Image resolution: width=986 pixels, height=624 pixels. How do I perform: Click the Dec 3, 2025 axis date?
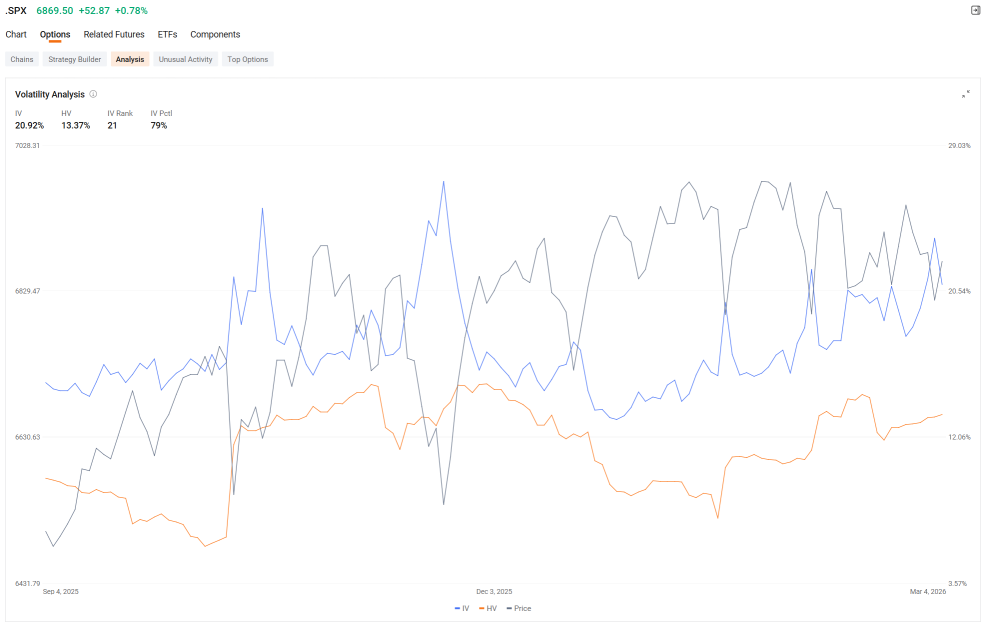[494, 591]
